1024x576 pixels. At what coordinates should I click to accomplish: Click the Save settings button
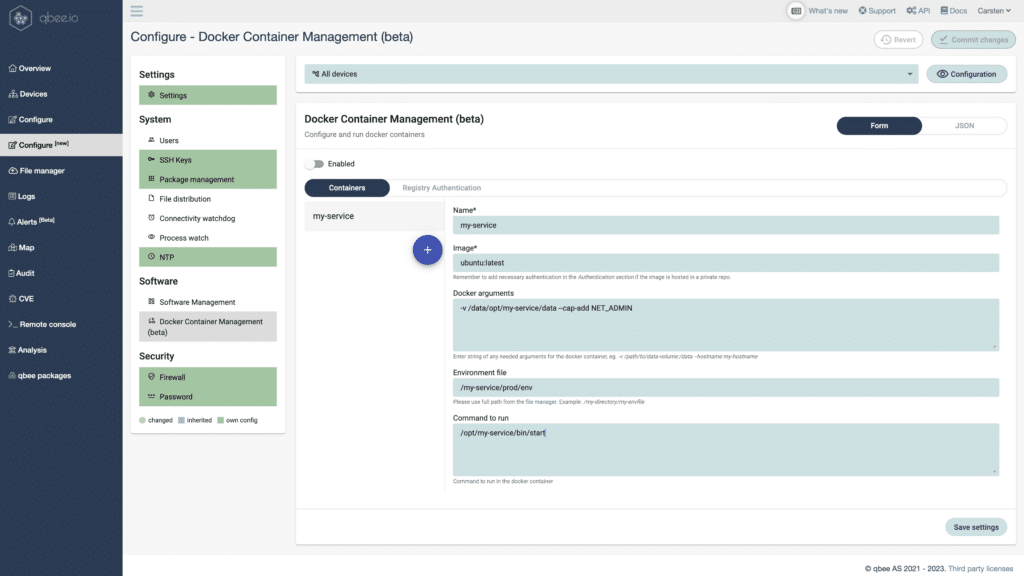pos(975,527)
